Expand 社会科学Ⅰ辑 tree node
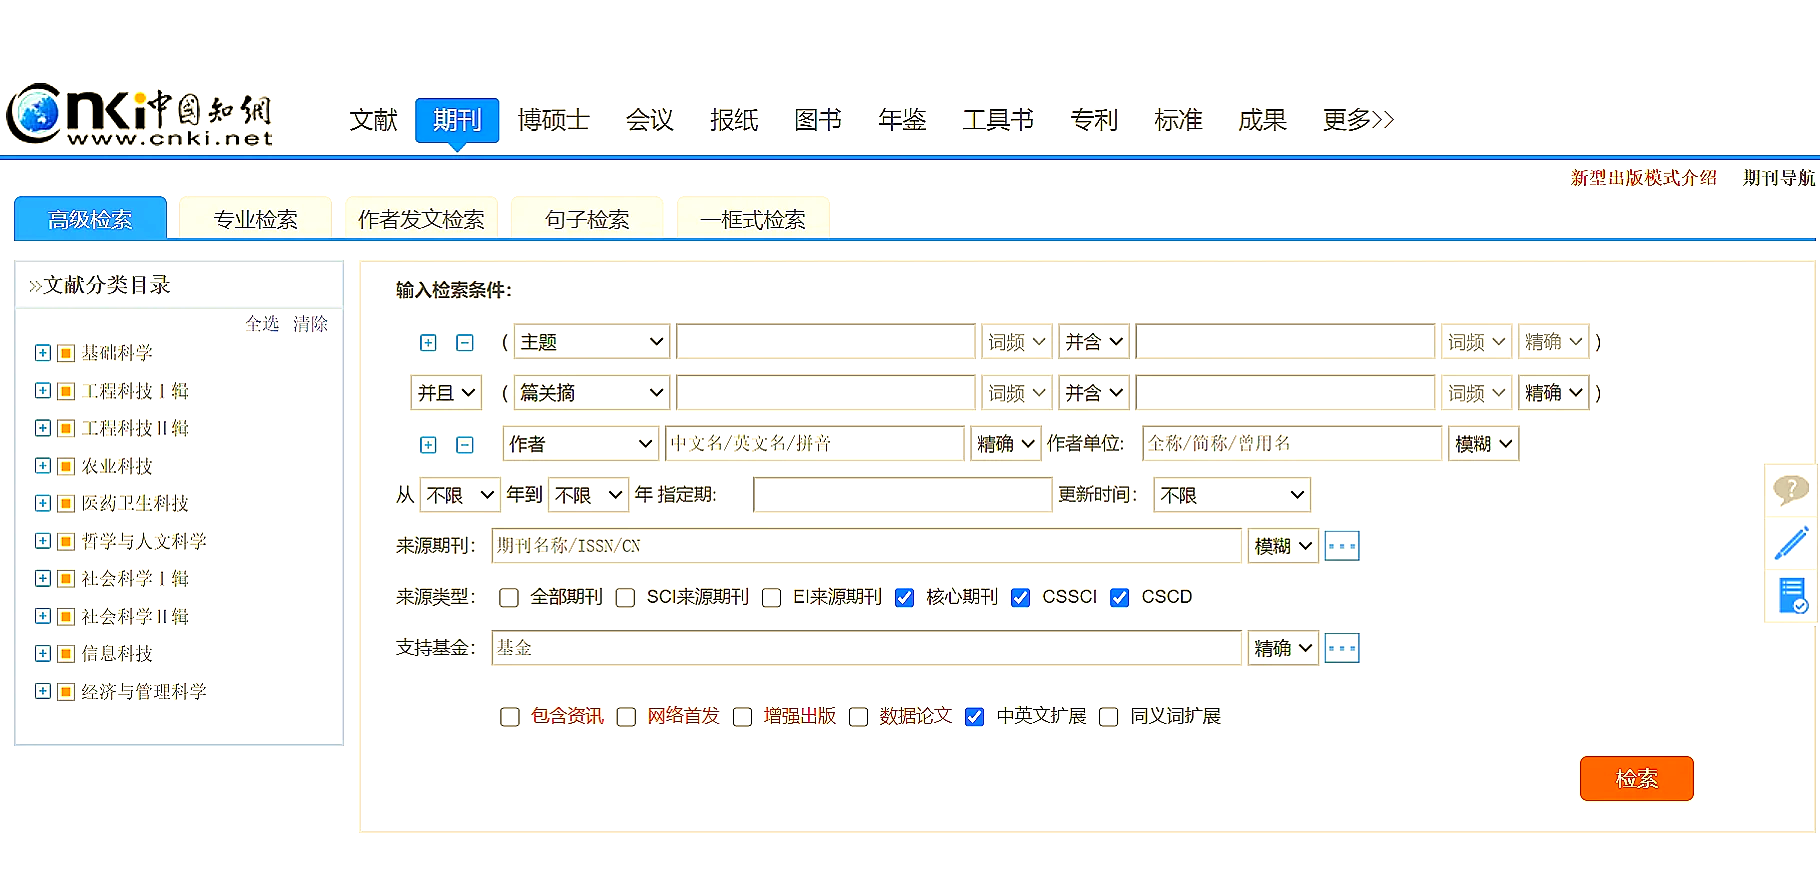Viewport: 1820px width, 880px height. pos(43,578)
